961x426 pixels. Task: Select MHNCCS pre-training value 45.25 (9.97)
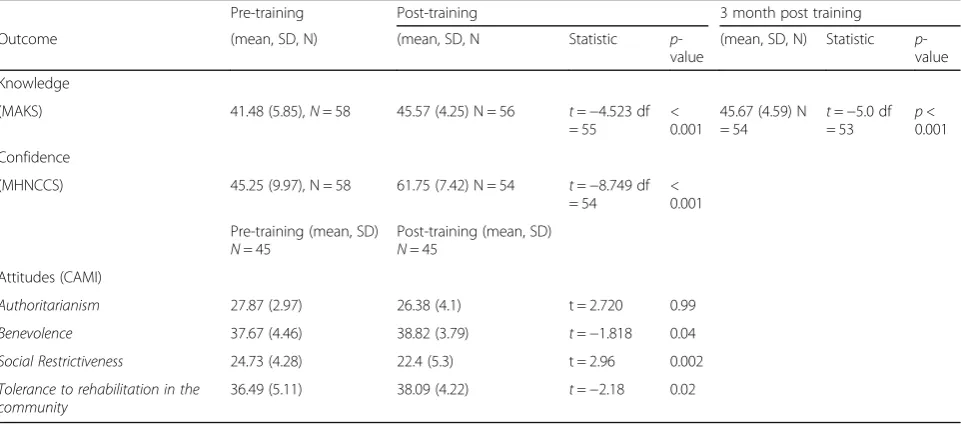tap(291, 186)
